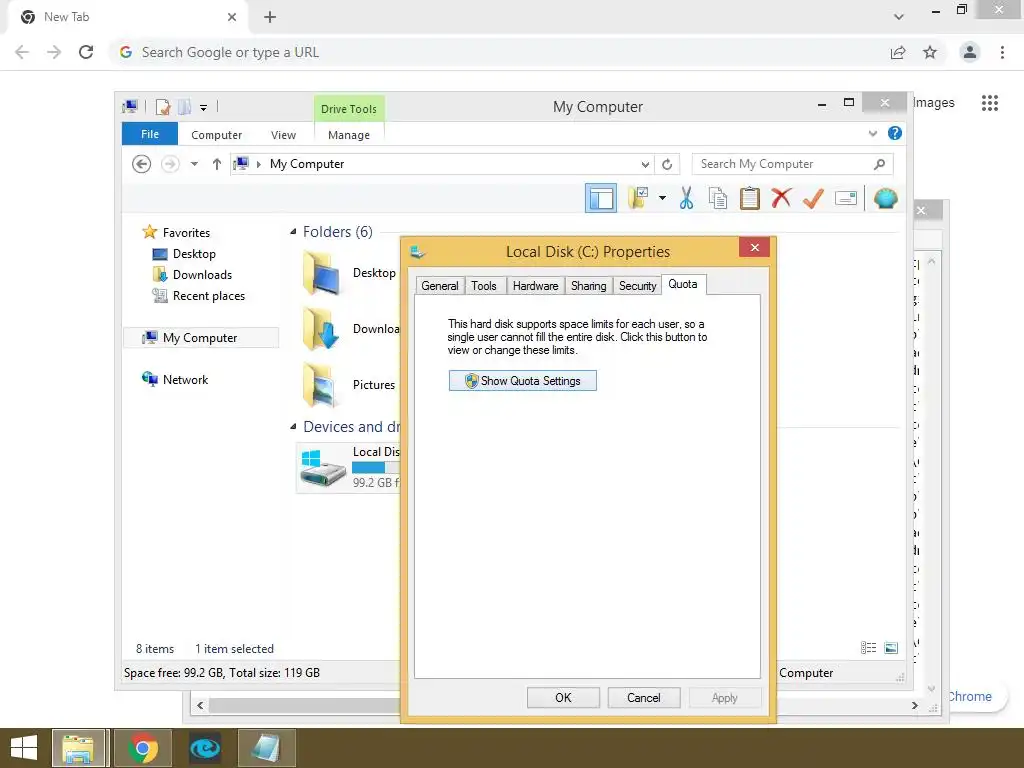Click Google Chrome in the taskbar
Image resolution: width=1024 pixels, height=768 pixels.
click(143, 748)
